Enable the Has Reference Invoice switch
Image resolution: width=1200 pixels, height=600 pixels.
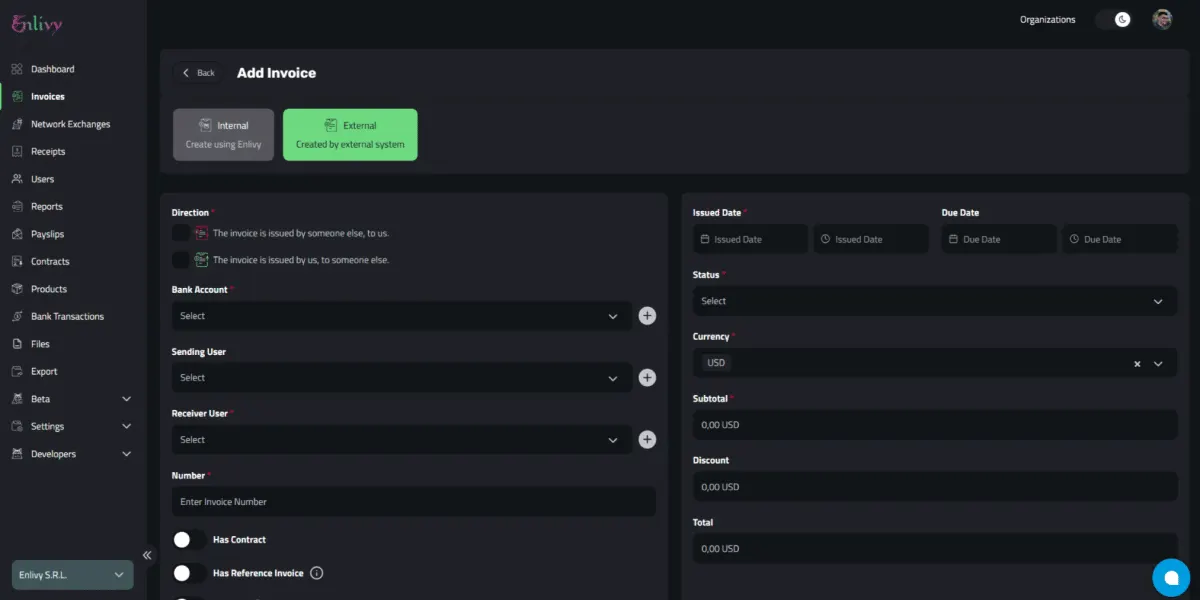[x=189, y=573]
